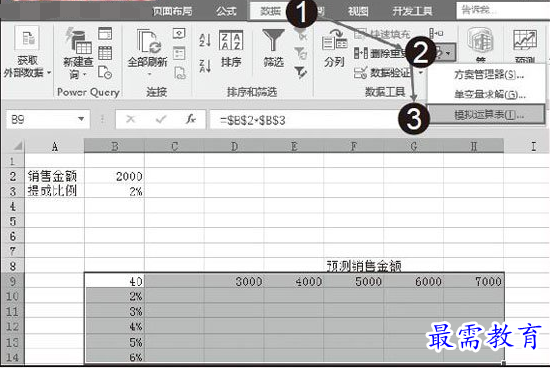Click the cell containing 7000
The width and height of the screenshot is (550, 368).
click(x=474, y=281)
